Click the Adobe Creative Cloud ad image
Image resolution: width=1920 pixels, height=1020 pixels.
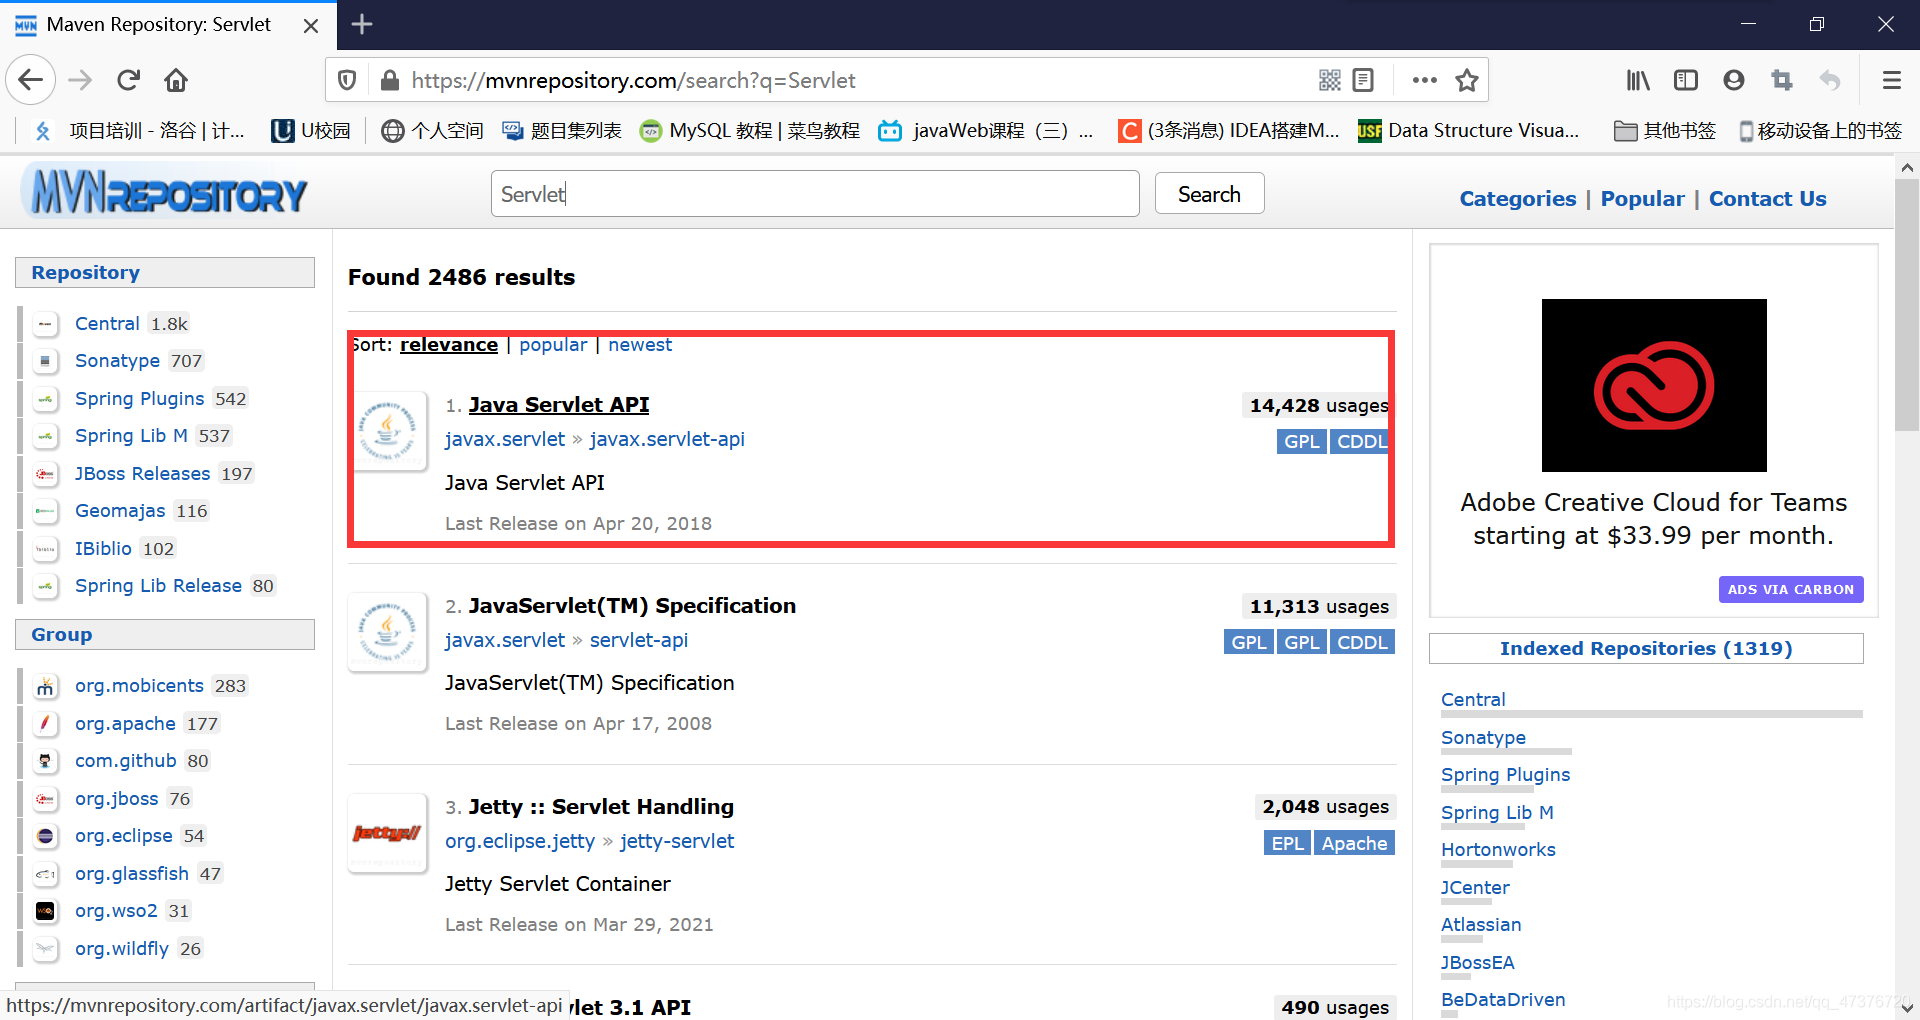(x=1654, y=385)
